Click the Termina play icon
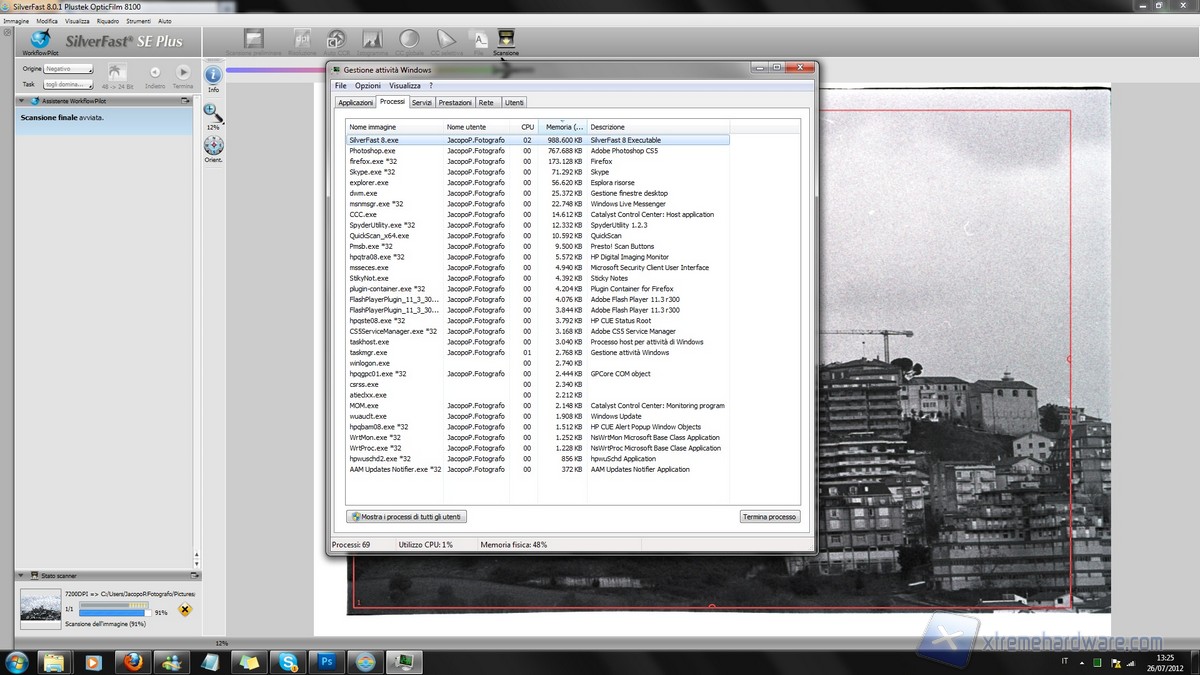This screenshot has width=1200, height=675. [183, 72]
